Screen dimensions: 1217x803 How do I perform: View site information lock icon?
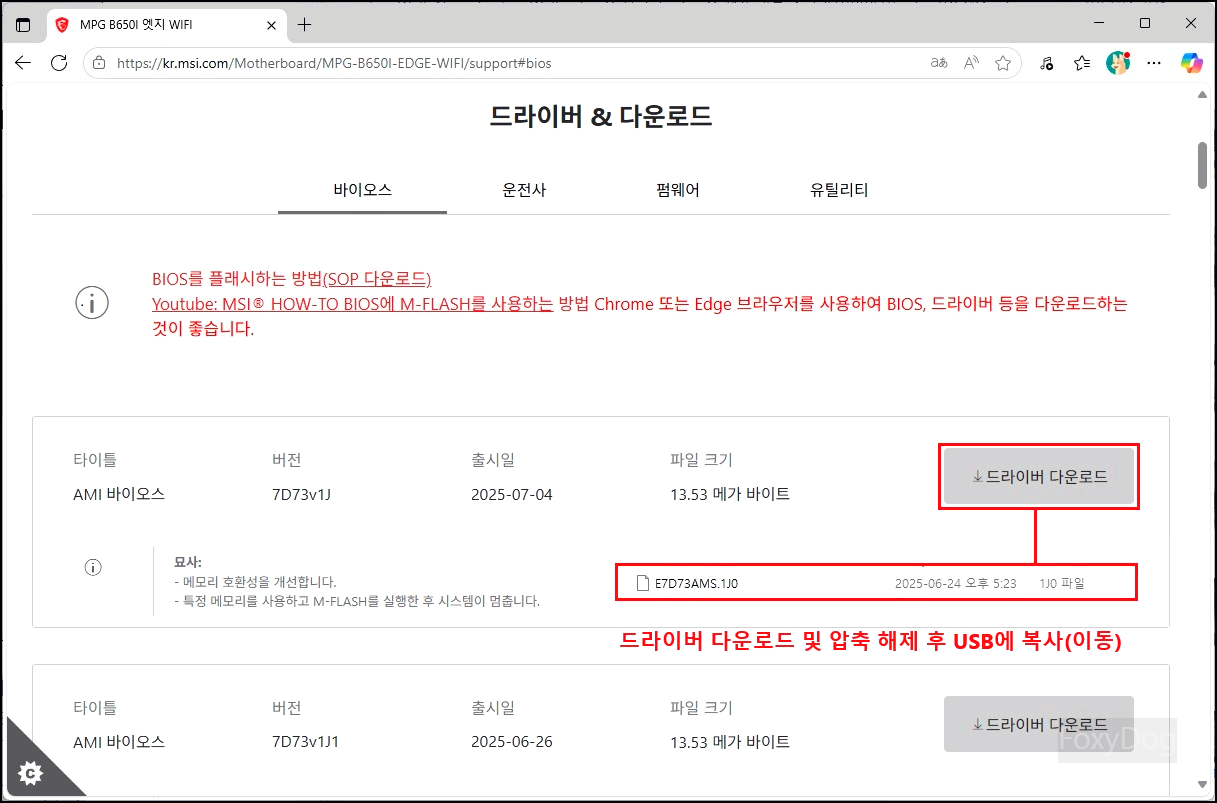click(x=99, y=63)
